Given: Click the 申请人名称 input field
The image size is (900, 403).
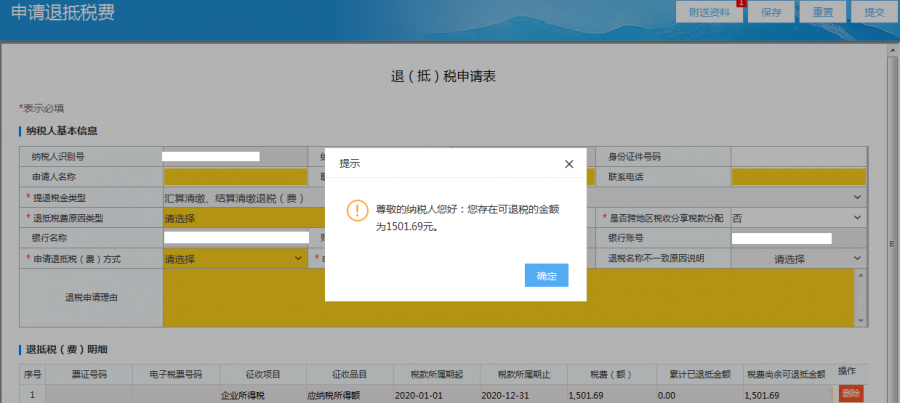Looking at the screenshot, I should pyautogui.click(x=235, y=177).
